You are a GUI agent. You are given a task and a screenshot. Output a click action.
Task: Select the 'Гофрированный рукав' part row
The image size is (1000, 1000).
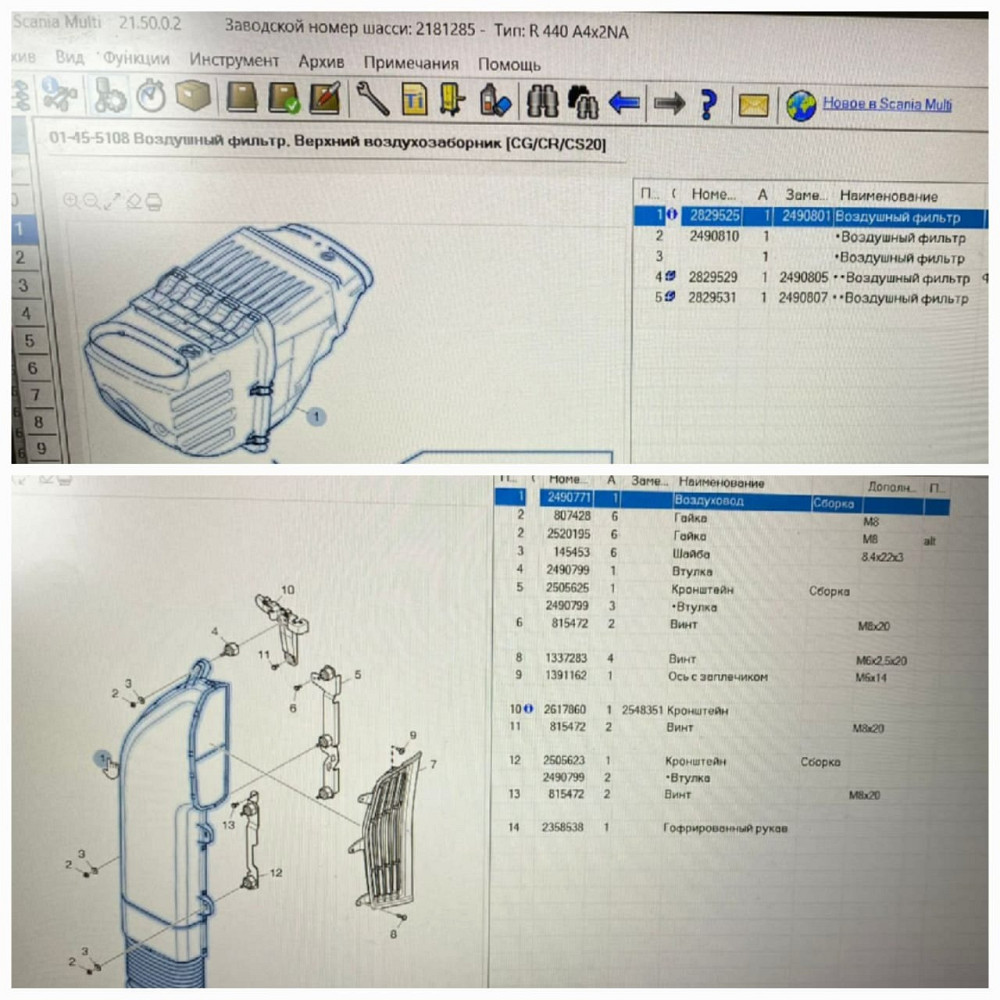[724, 828]
